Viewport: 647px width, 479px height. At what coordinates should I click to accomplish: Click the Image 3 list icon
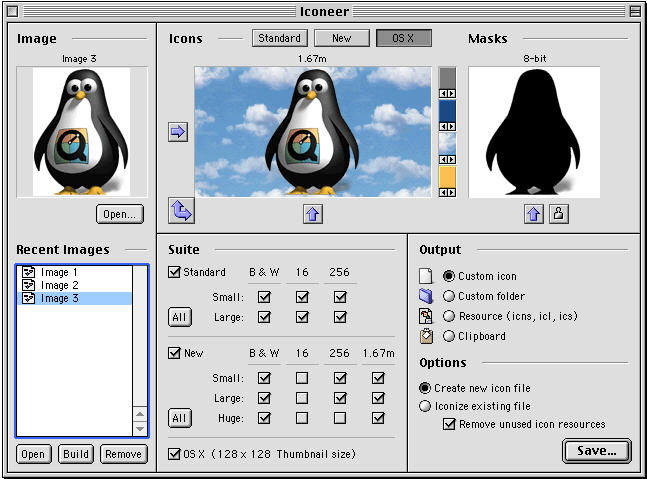[x=28, y=298]
